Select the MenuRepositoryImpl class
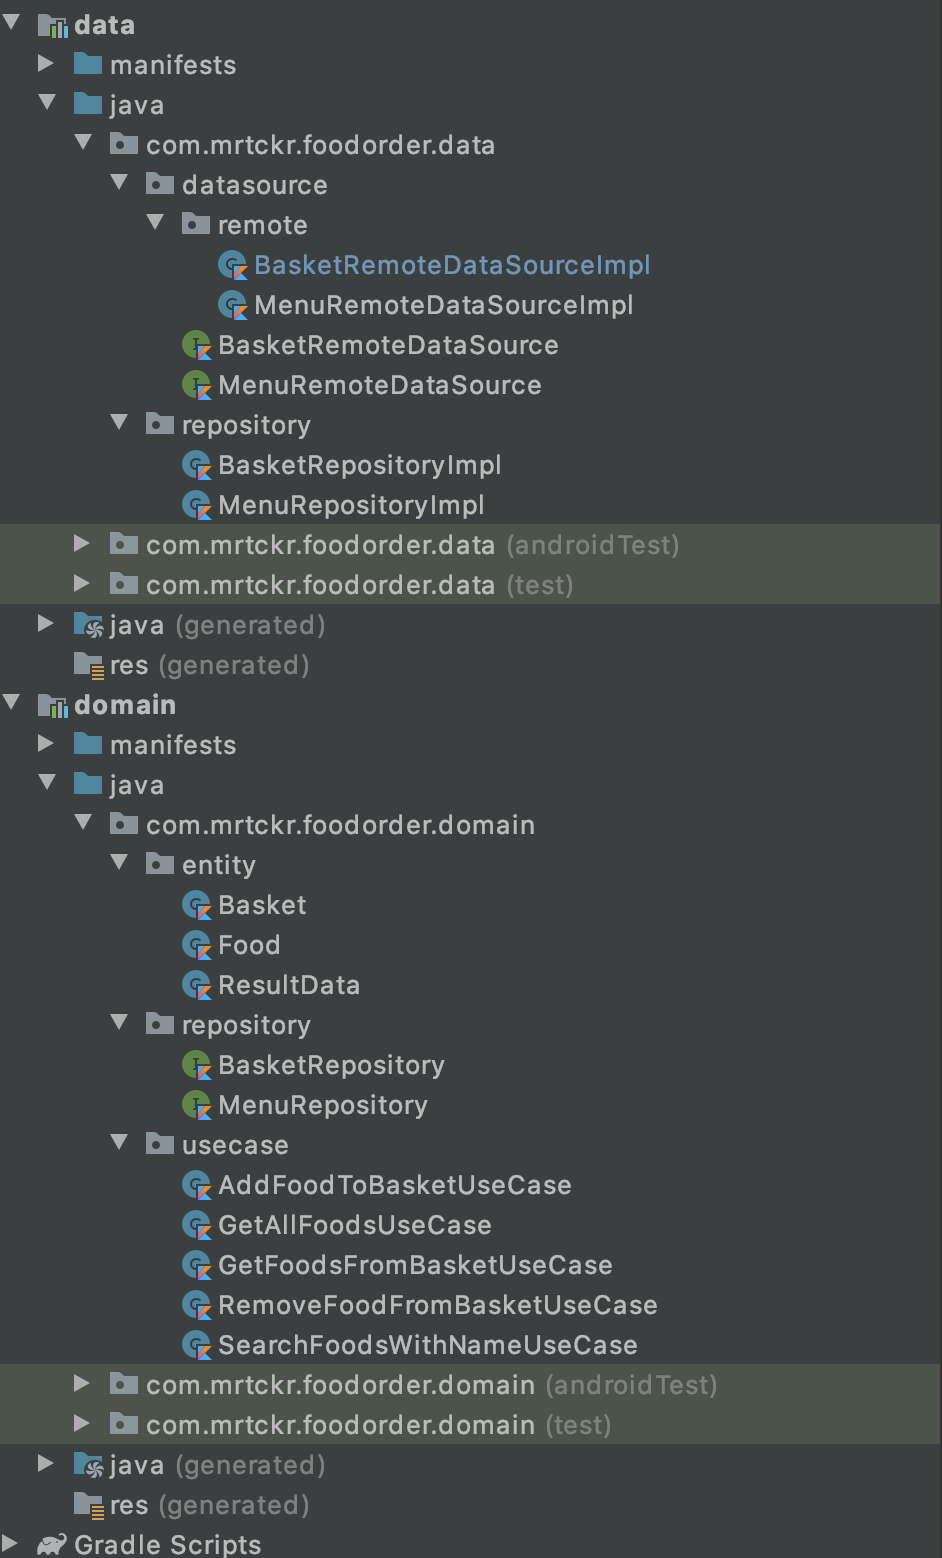 [346, 504]
